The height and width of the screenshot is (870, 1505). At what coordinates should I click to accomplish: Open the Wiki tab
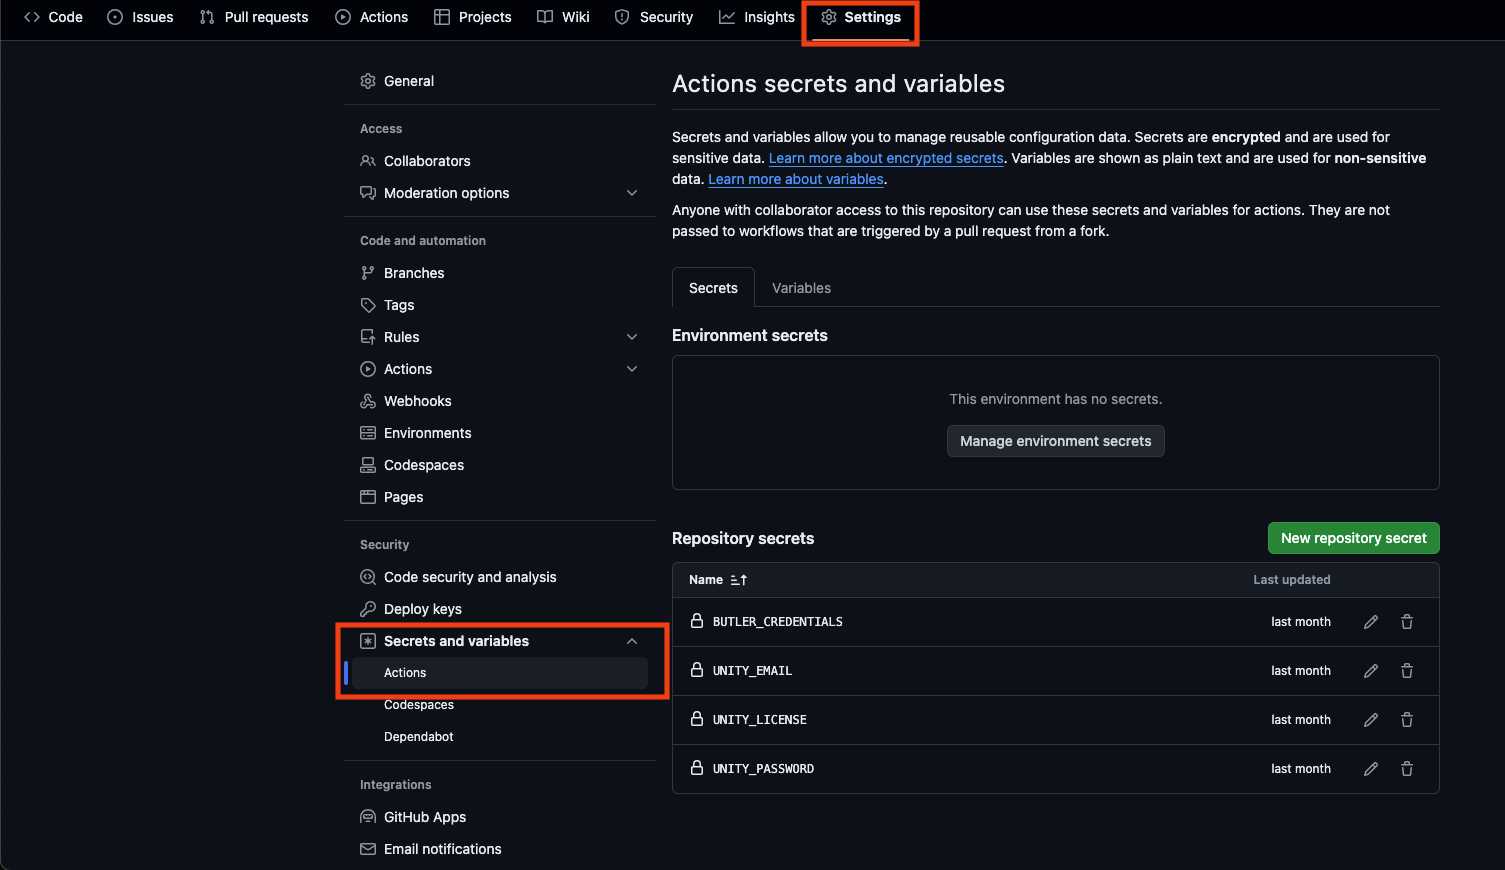pyautogui.click(x=564, y=17)
